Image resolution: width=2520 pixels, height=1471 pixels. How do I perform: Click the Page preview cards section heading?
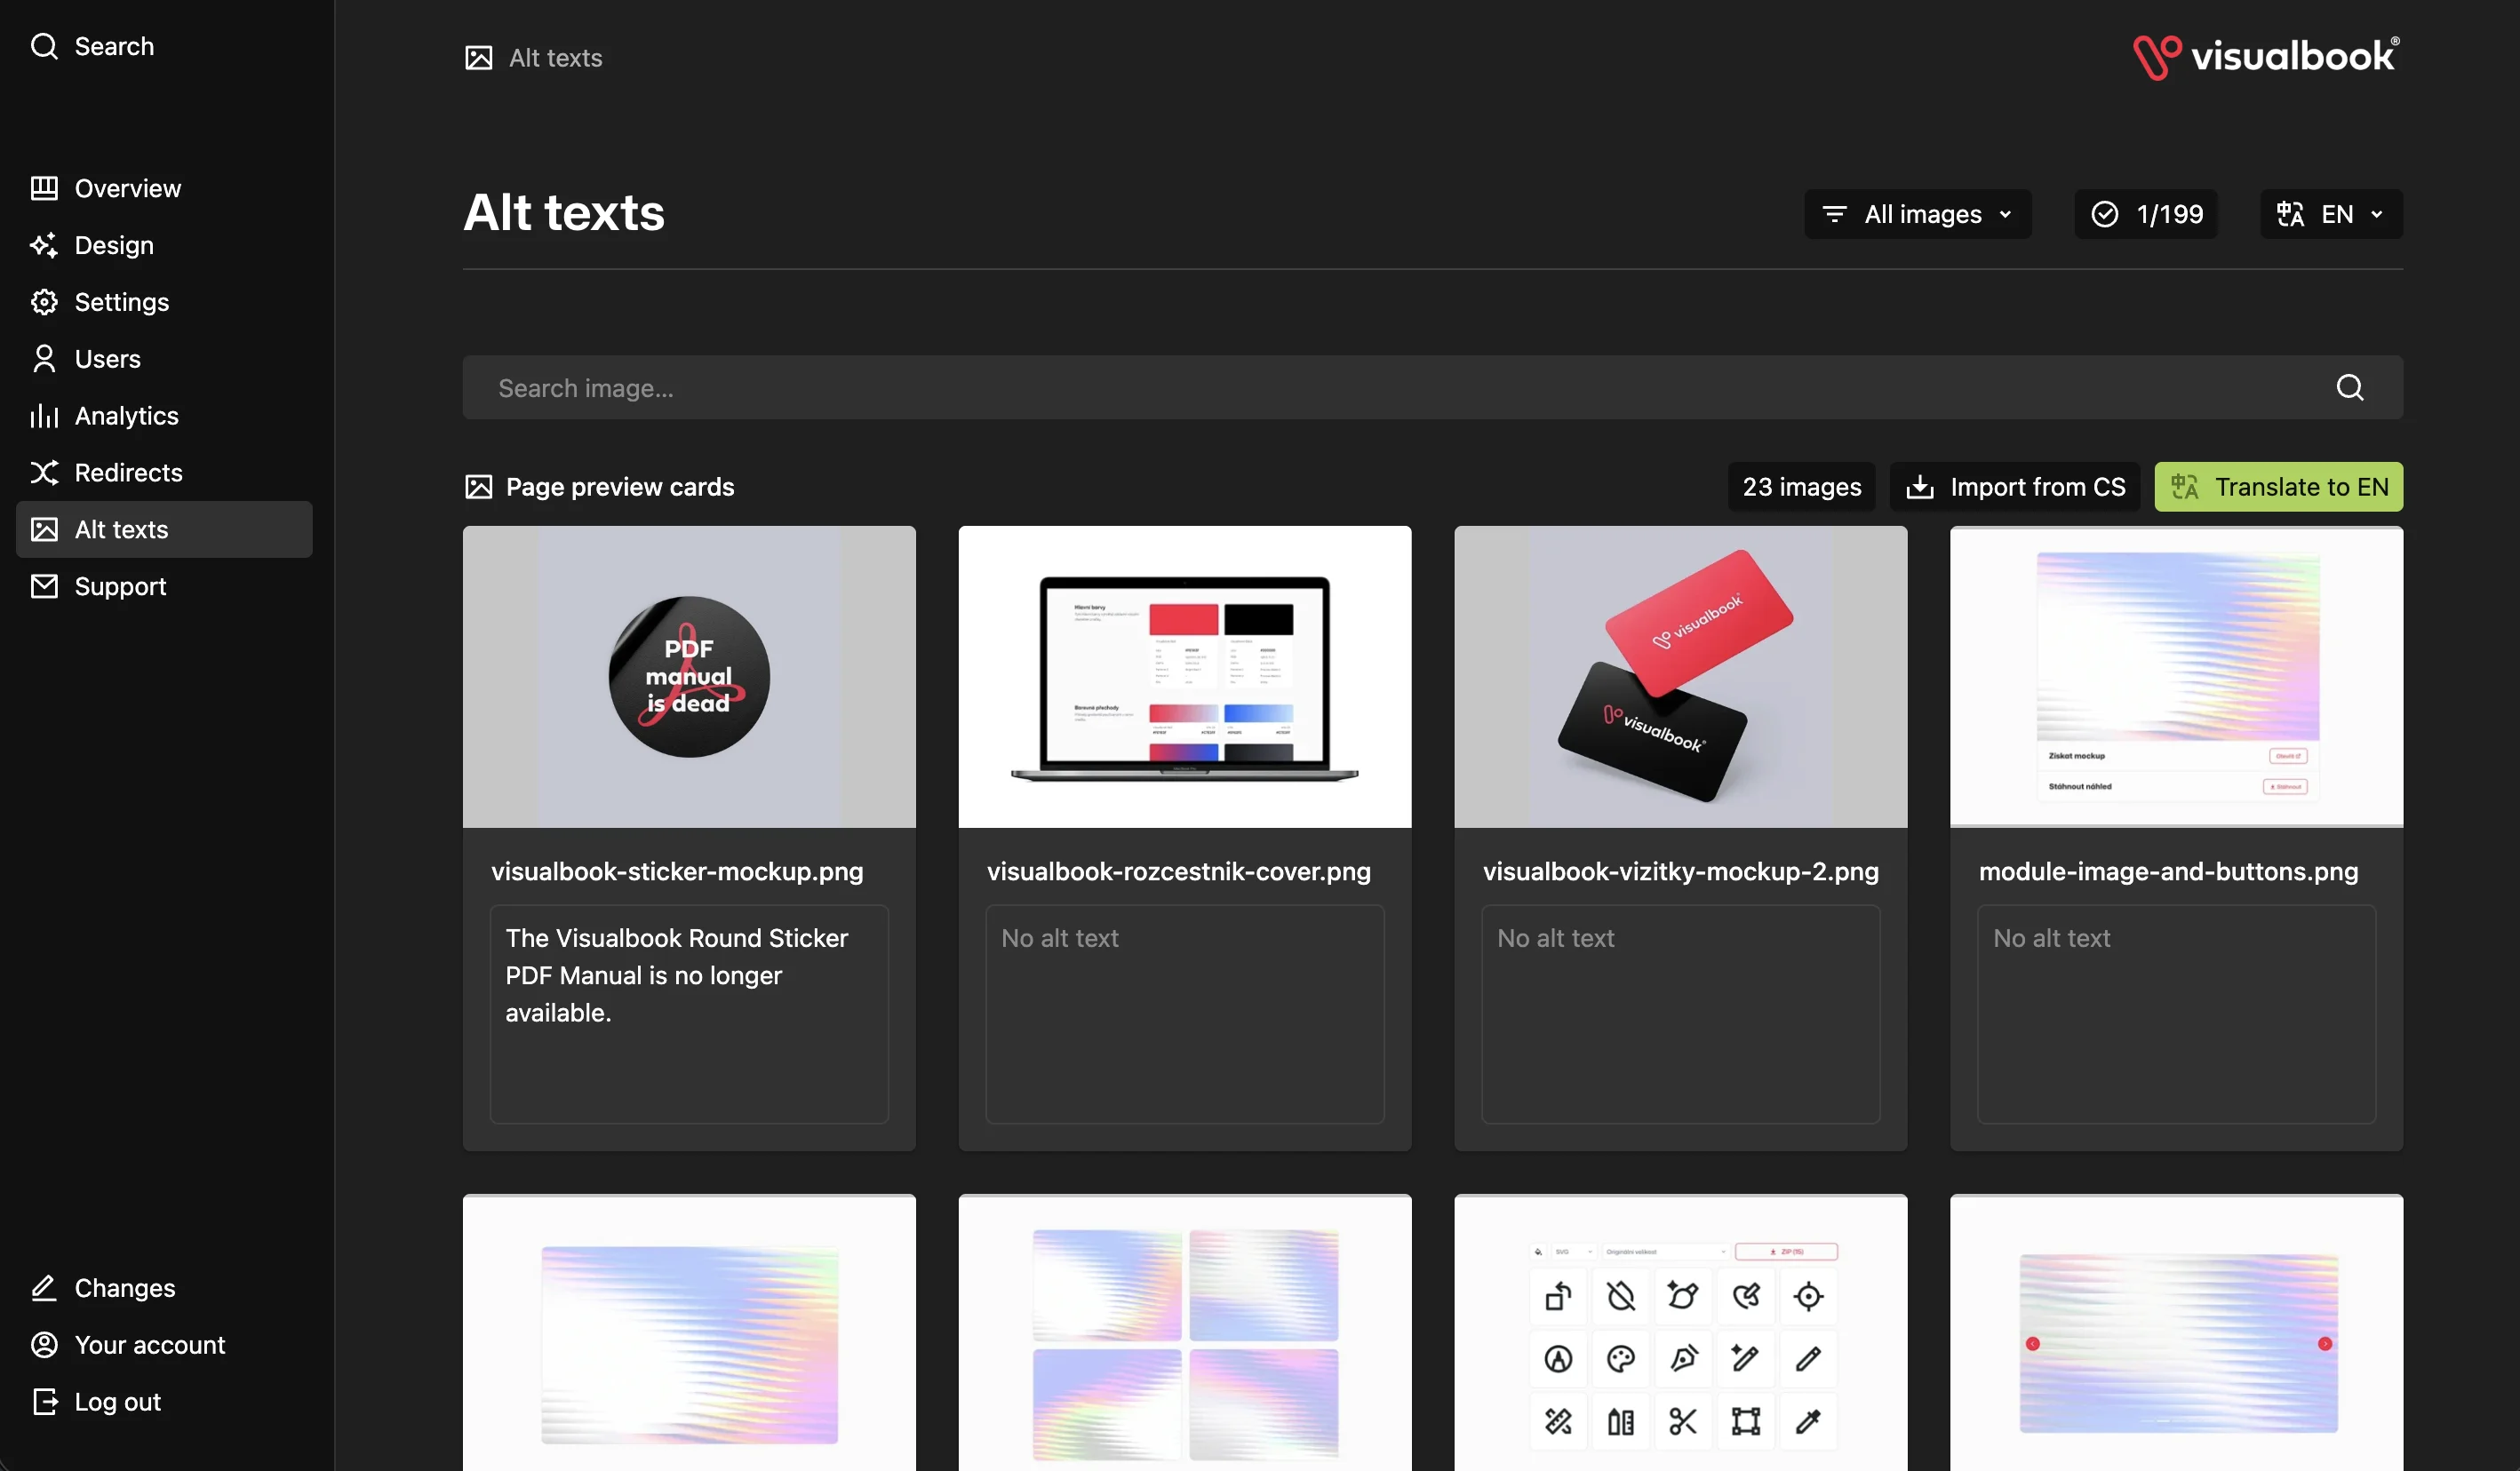[x=620, y=487]
